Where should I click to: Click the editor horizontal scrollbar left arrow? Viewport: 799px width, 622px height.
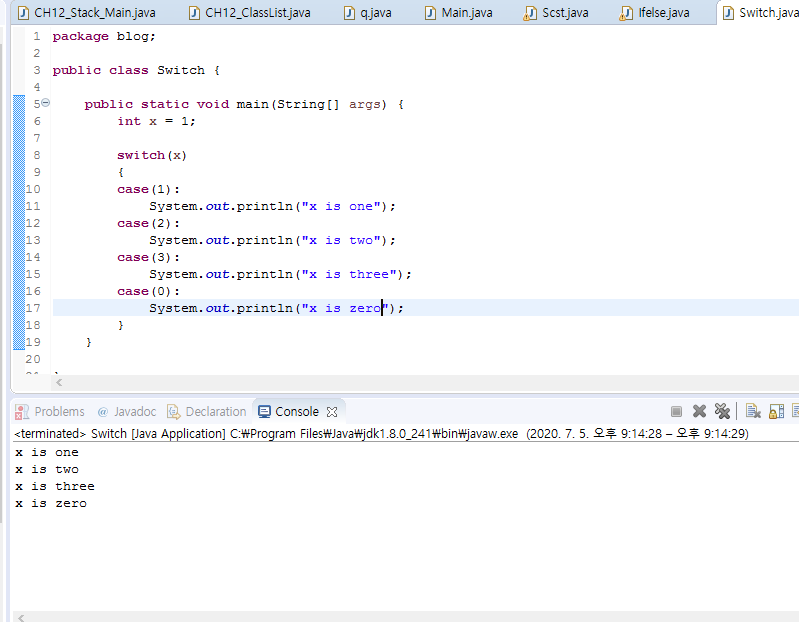[x=59, y=382]
